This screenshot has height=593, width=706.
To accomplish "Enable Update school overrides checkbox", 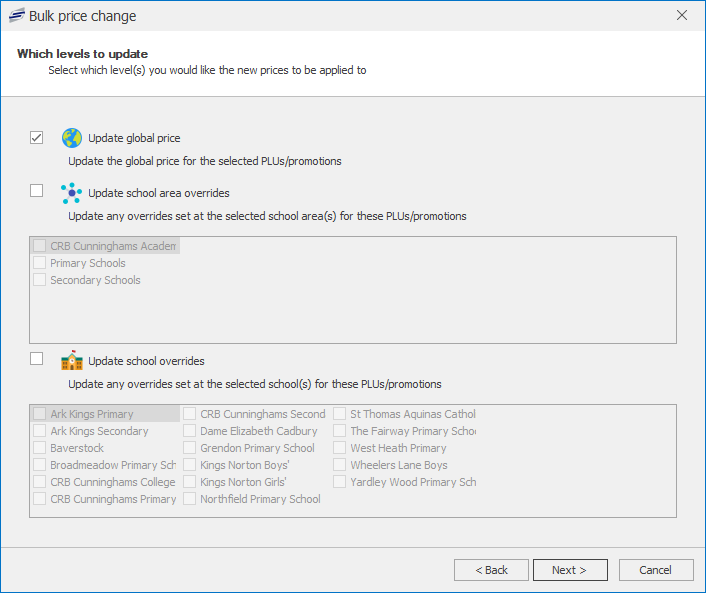I will pos(37,358).
